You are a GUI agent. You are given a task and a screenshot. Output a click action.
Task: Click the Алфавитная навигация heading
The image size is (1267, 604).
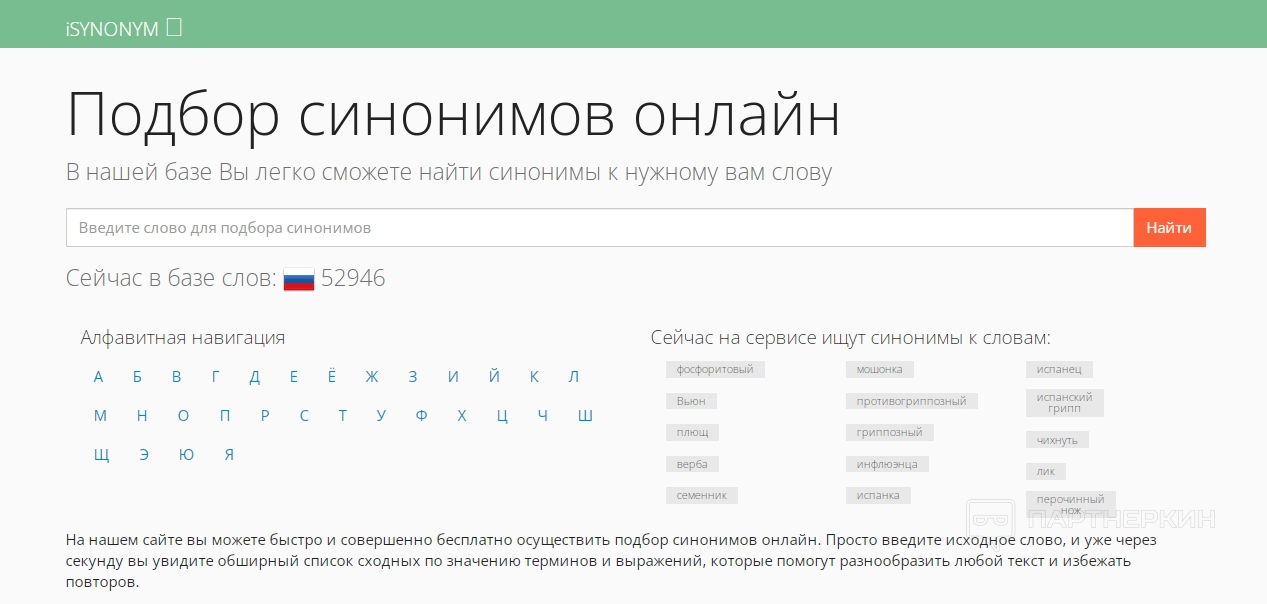(183, 338)
